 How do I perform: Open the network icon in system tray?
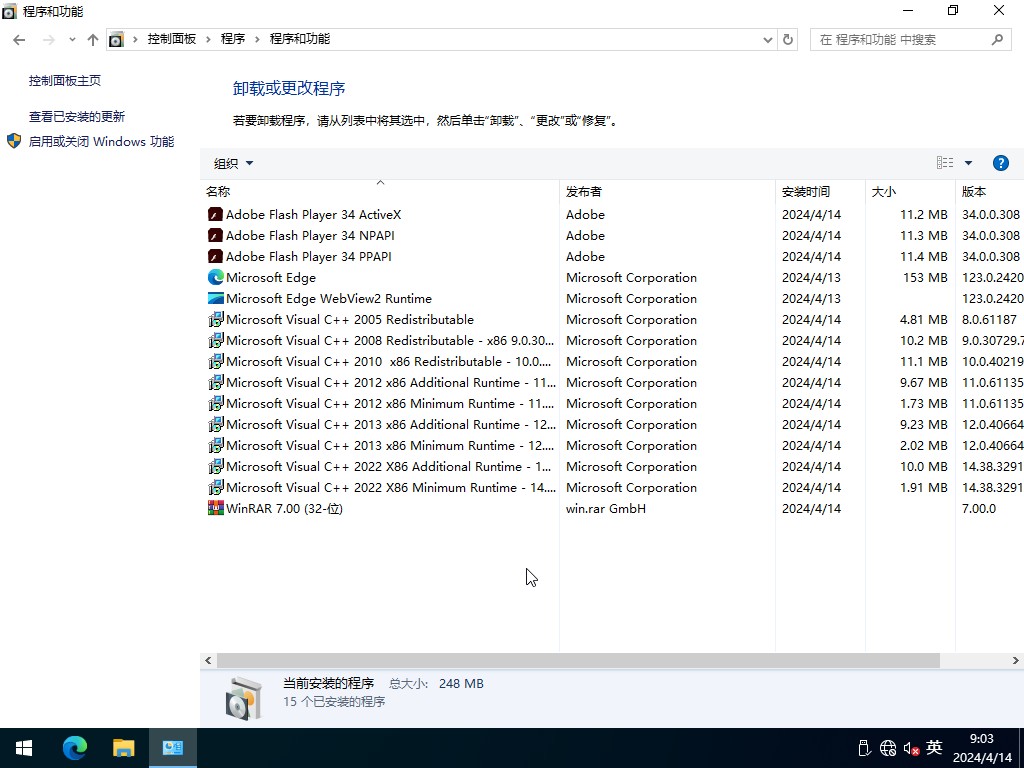(887, 748)
